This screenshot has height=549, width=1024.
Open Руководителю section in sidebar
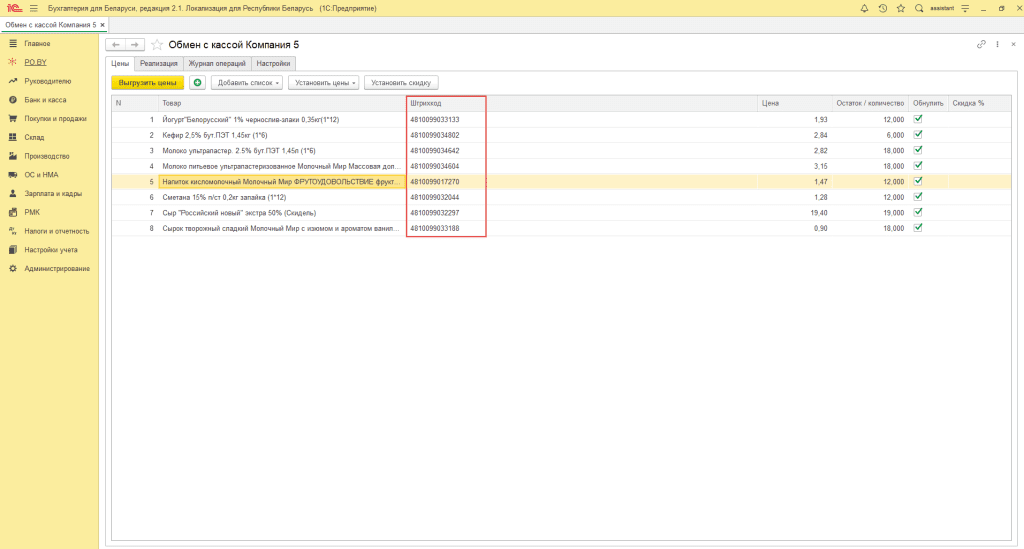click(48, 82)
